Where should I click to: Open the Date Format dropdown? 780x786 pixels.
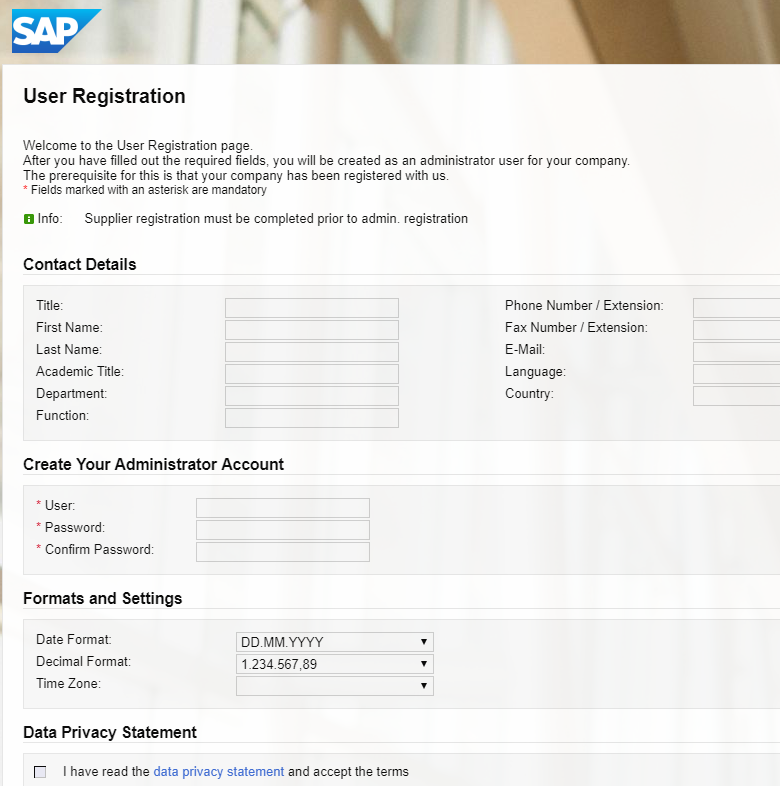335,642
